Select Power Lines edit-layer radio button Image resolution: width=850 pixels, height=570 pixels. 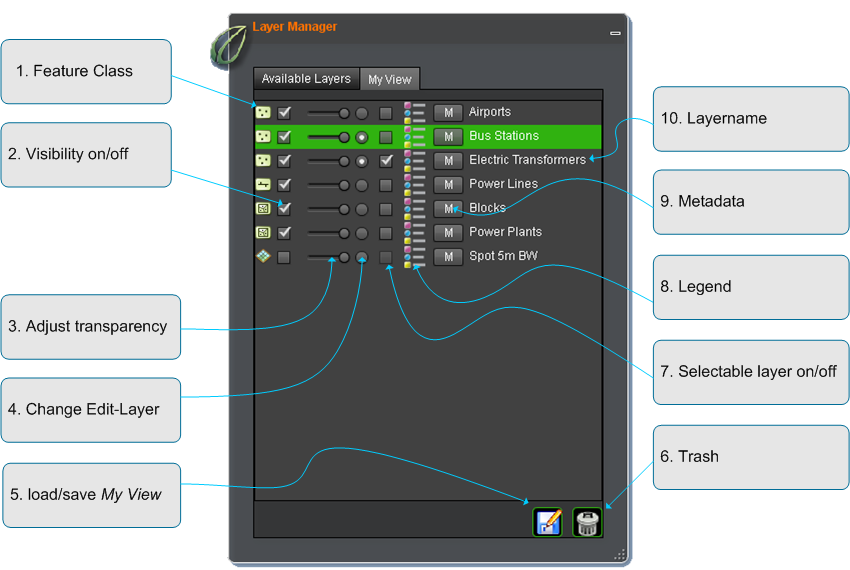(x=362, y=185)
